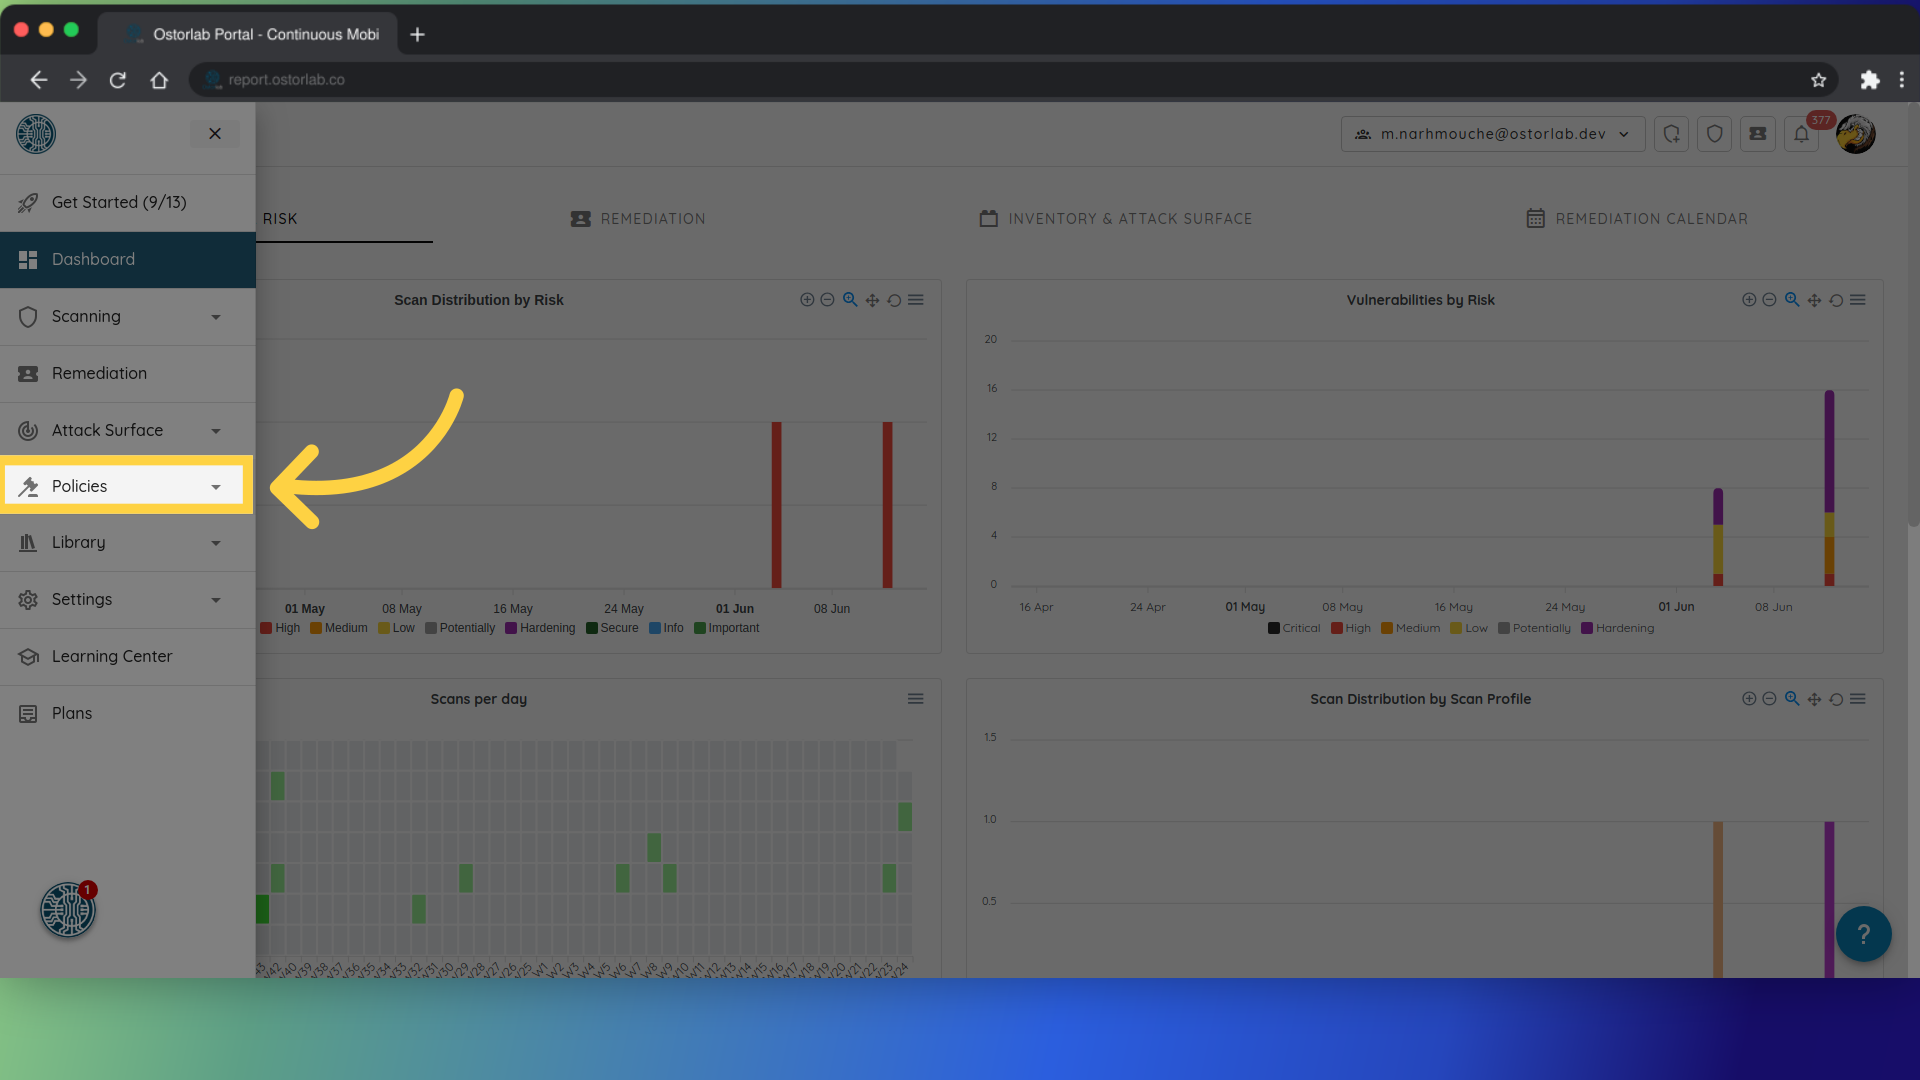The width and height of the screenshot is (1920, 1080).
Task: Click the shield icon in top bar
Action: [1714, 134]
